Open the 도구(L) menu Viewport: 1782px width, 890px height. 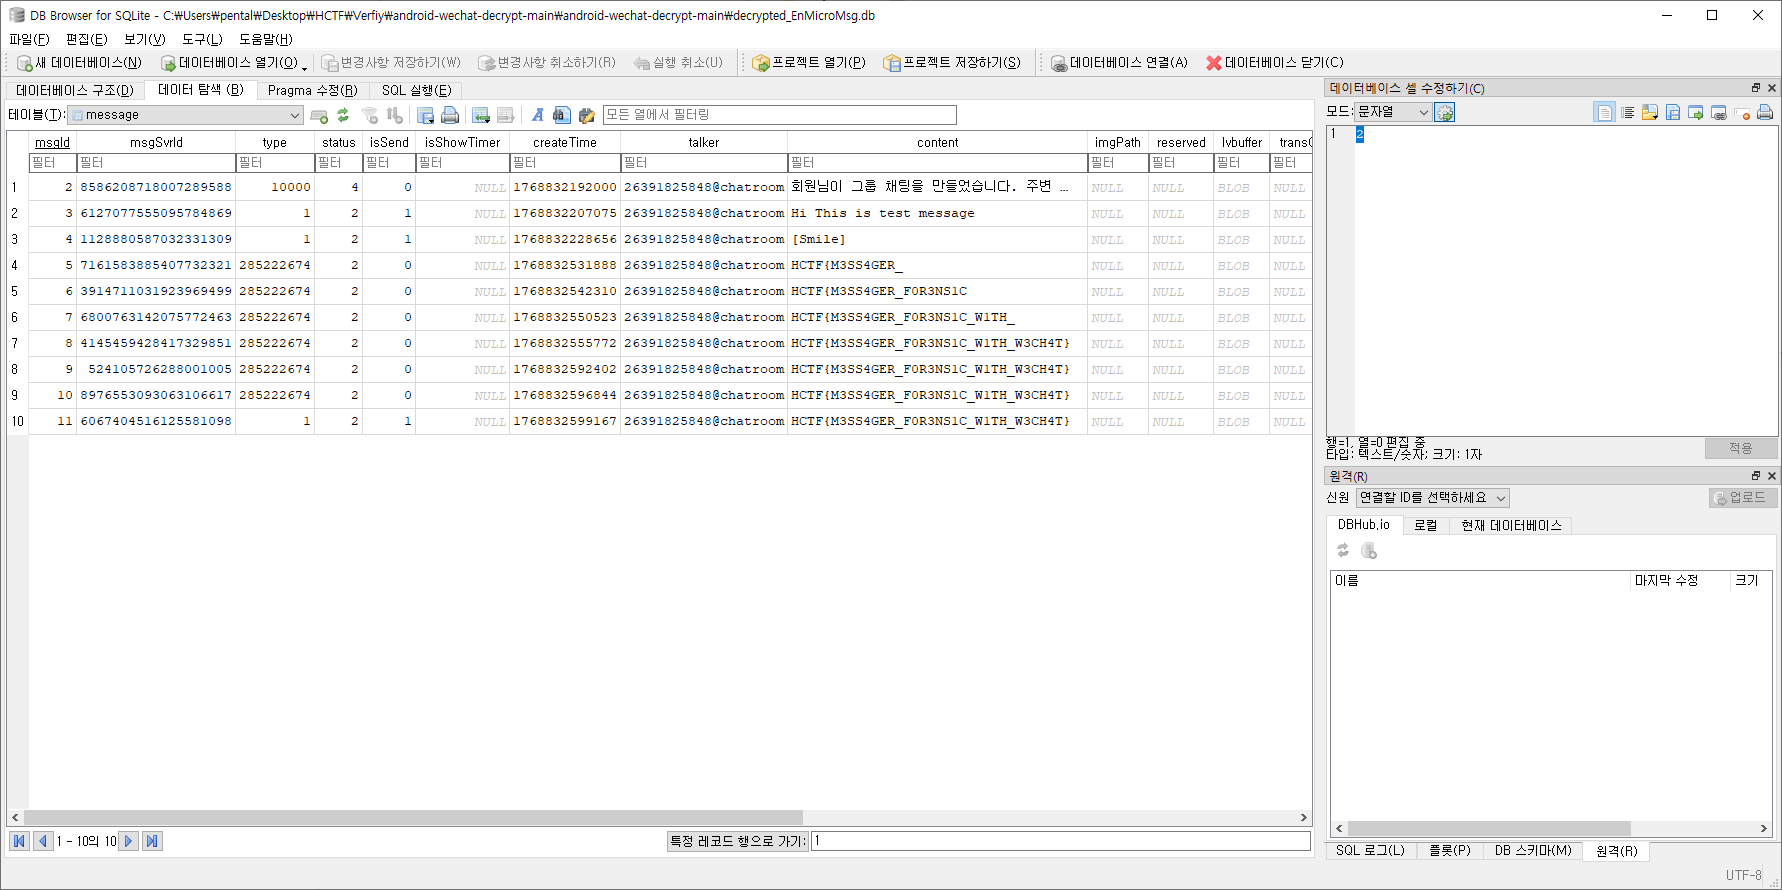202,39
